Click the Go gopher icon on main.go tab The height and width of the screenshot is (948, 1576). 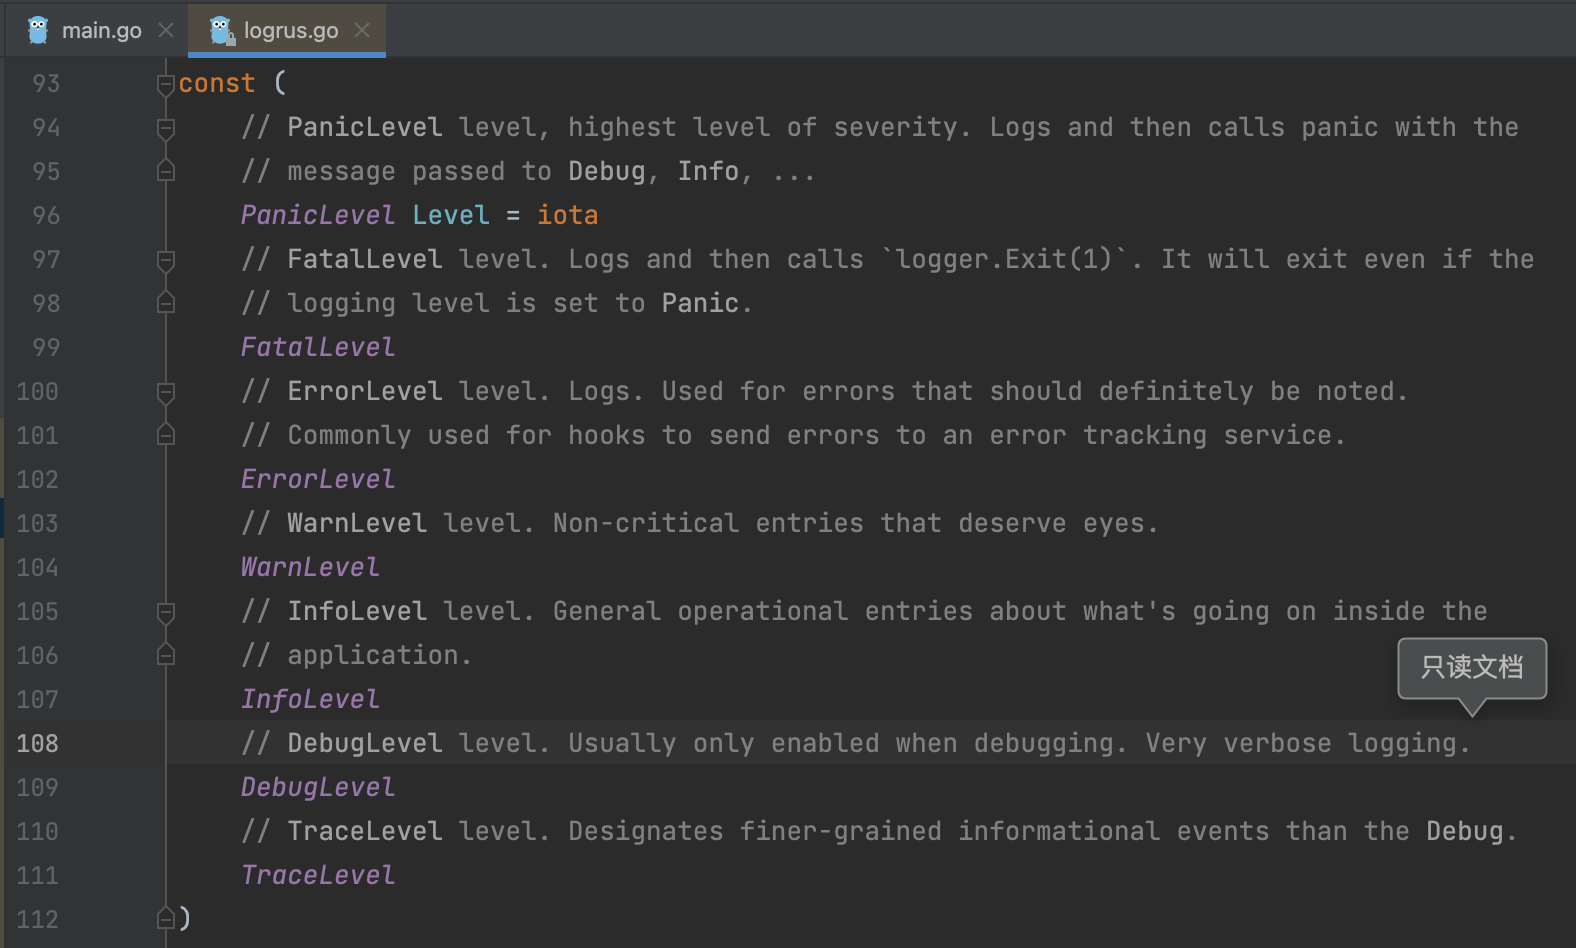click(x=38, y=30)
